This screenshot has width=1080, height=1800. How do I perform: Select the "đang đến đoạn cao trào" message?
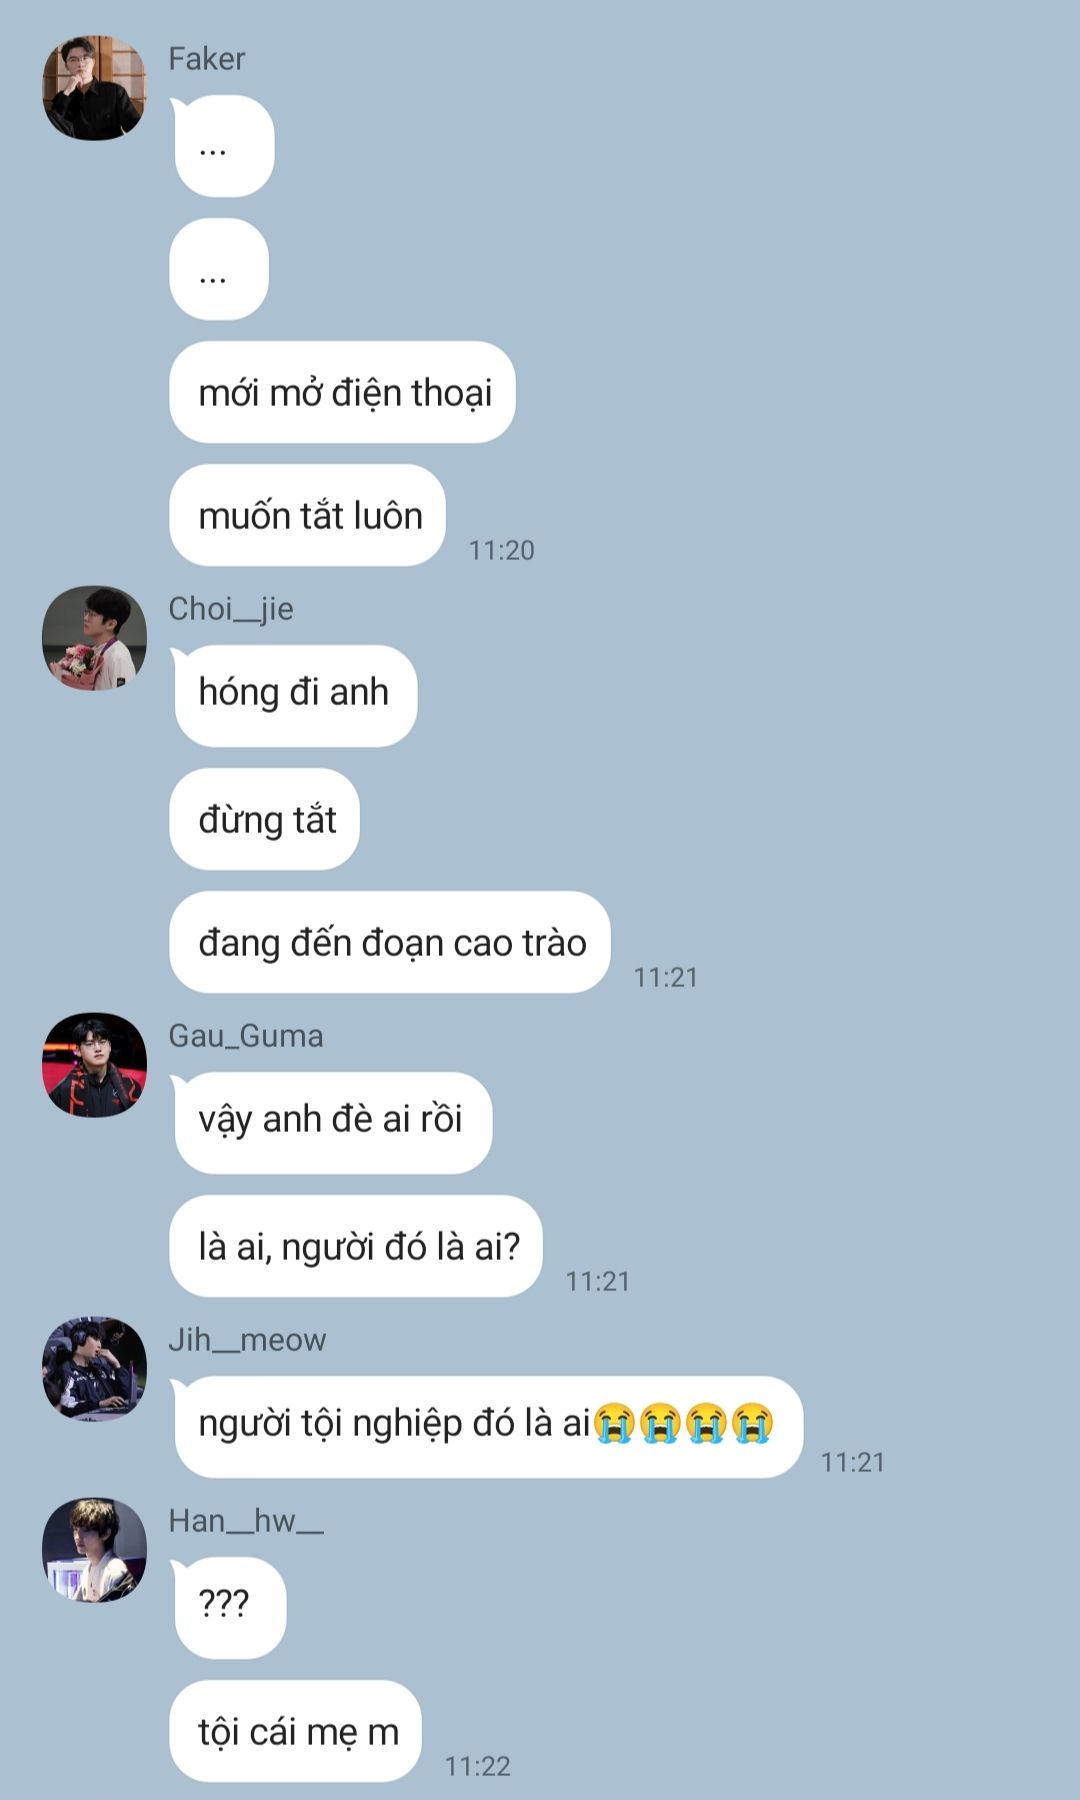(x=390, y=942)
